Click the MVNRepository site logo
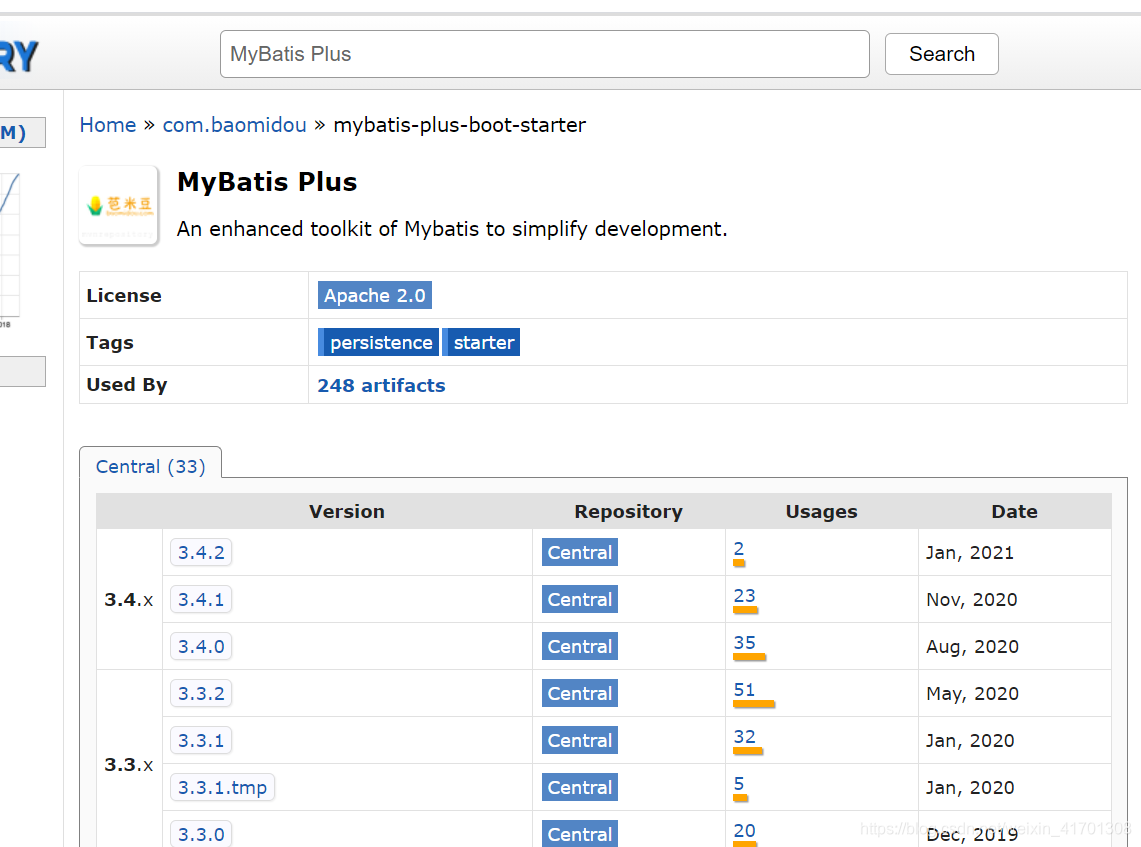 [19, 55]
